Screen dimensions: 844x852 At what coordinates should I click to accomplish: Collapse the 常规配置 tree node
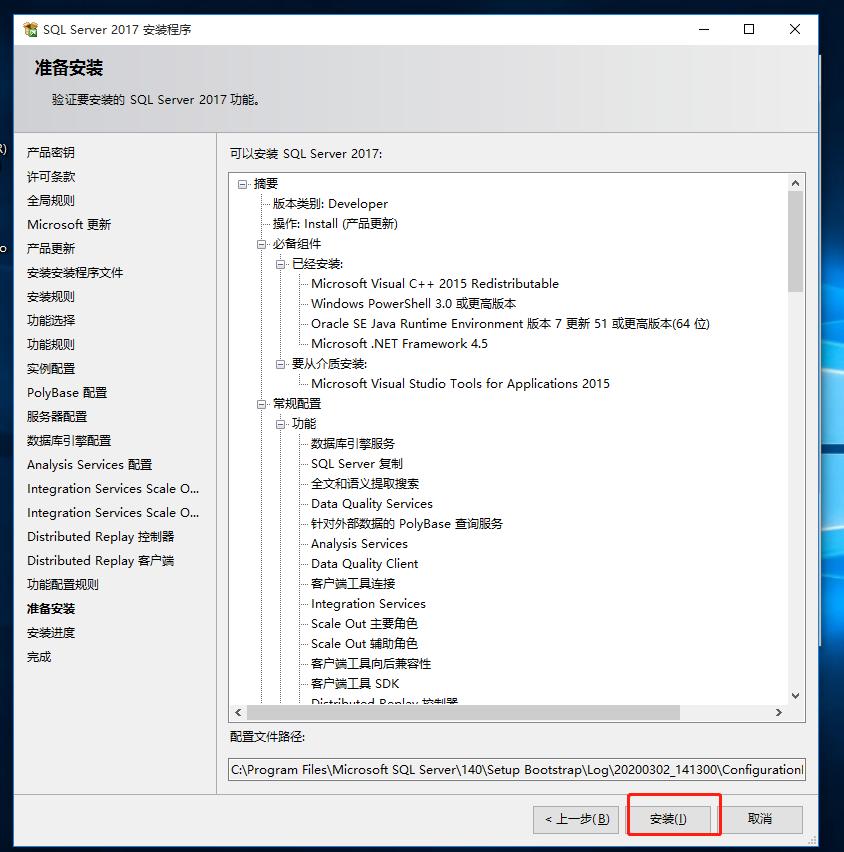261,404
